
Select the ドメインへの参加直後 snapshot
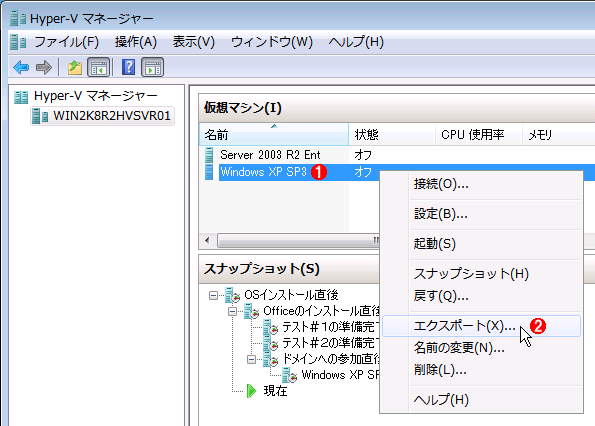(331, 359)
